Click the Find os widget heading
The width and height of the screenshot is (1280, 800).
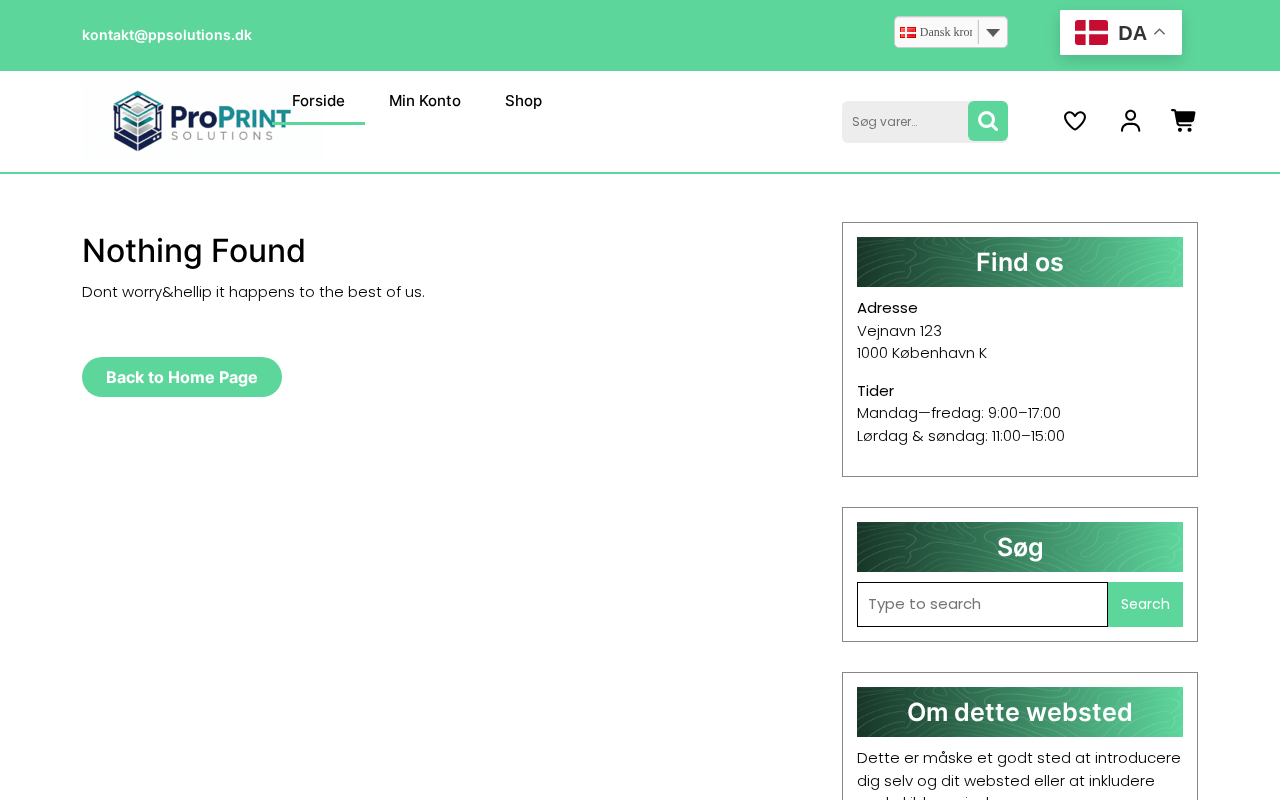(1020, 262)
